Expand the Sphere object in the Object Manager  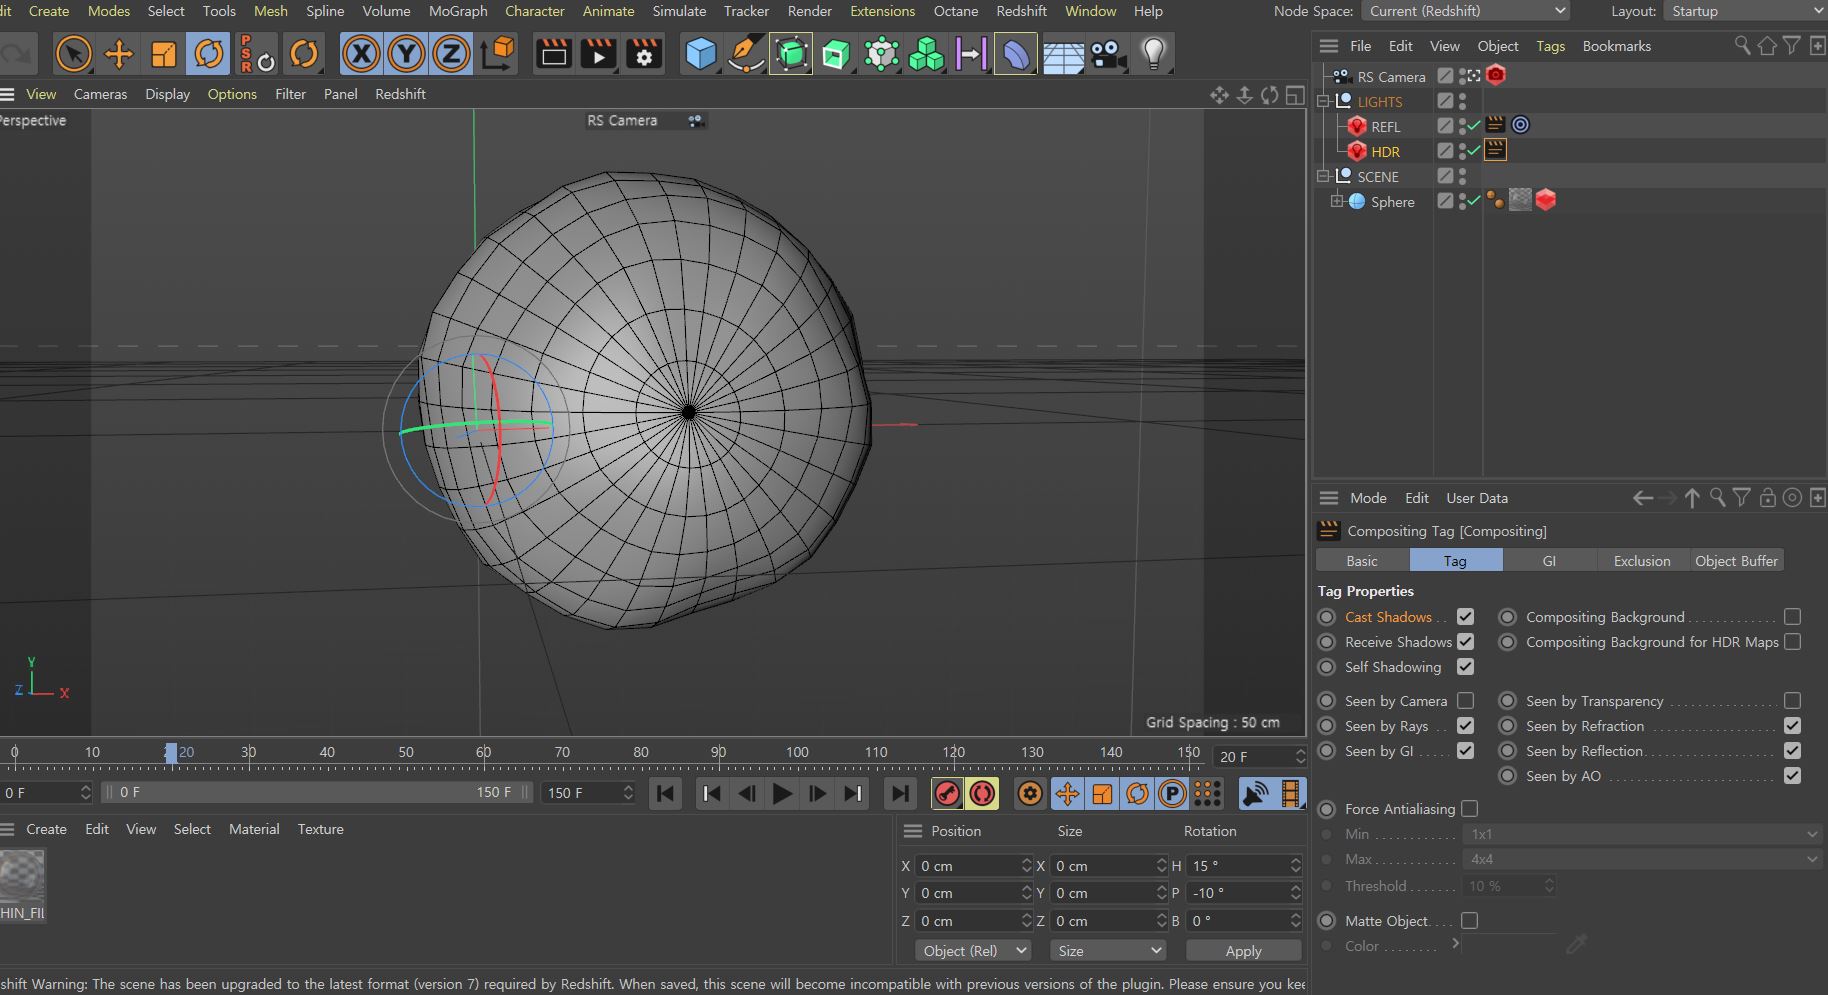(1339, 200)
